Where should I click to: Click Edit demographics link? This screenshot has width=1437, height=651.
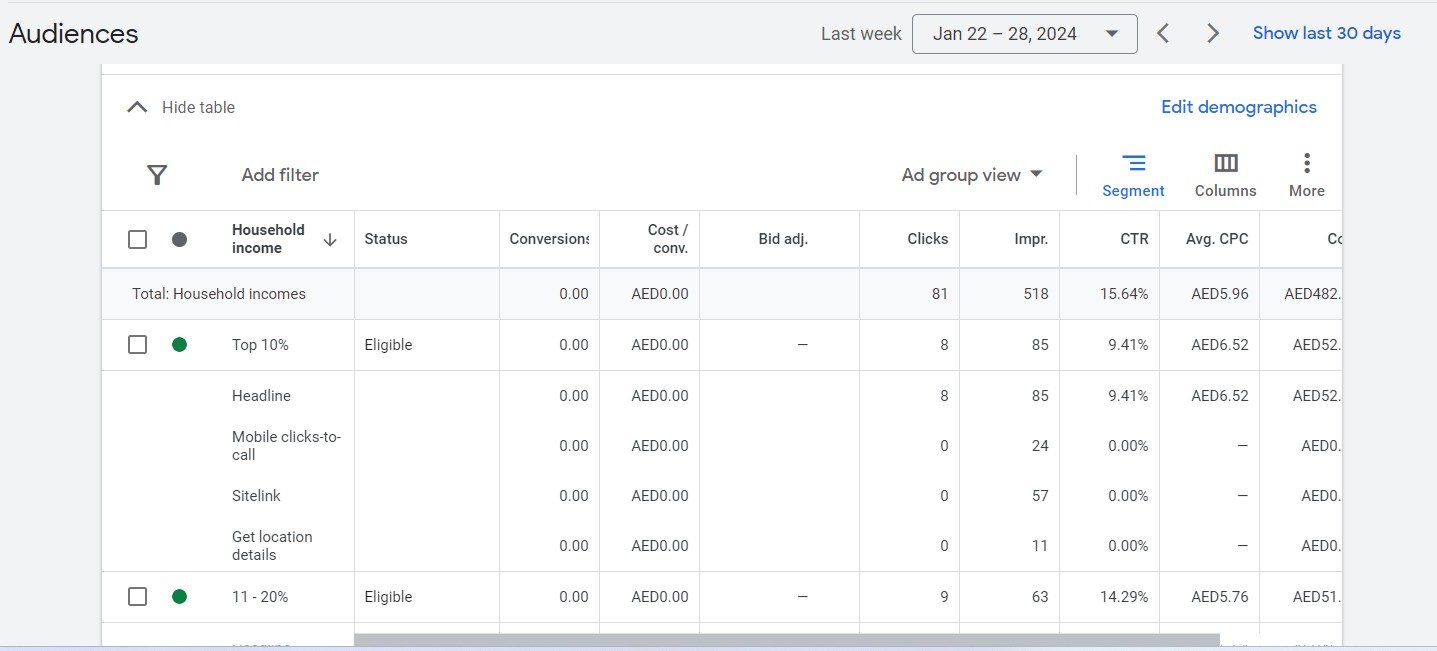click(1238, 107)
